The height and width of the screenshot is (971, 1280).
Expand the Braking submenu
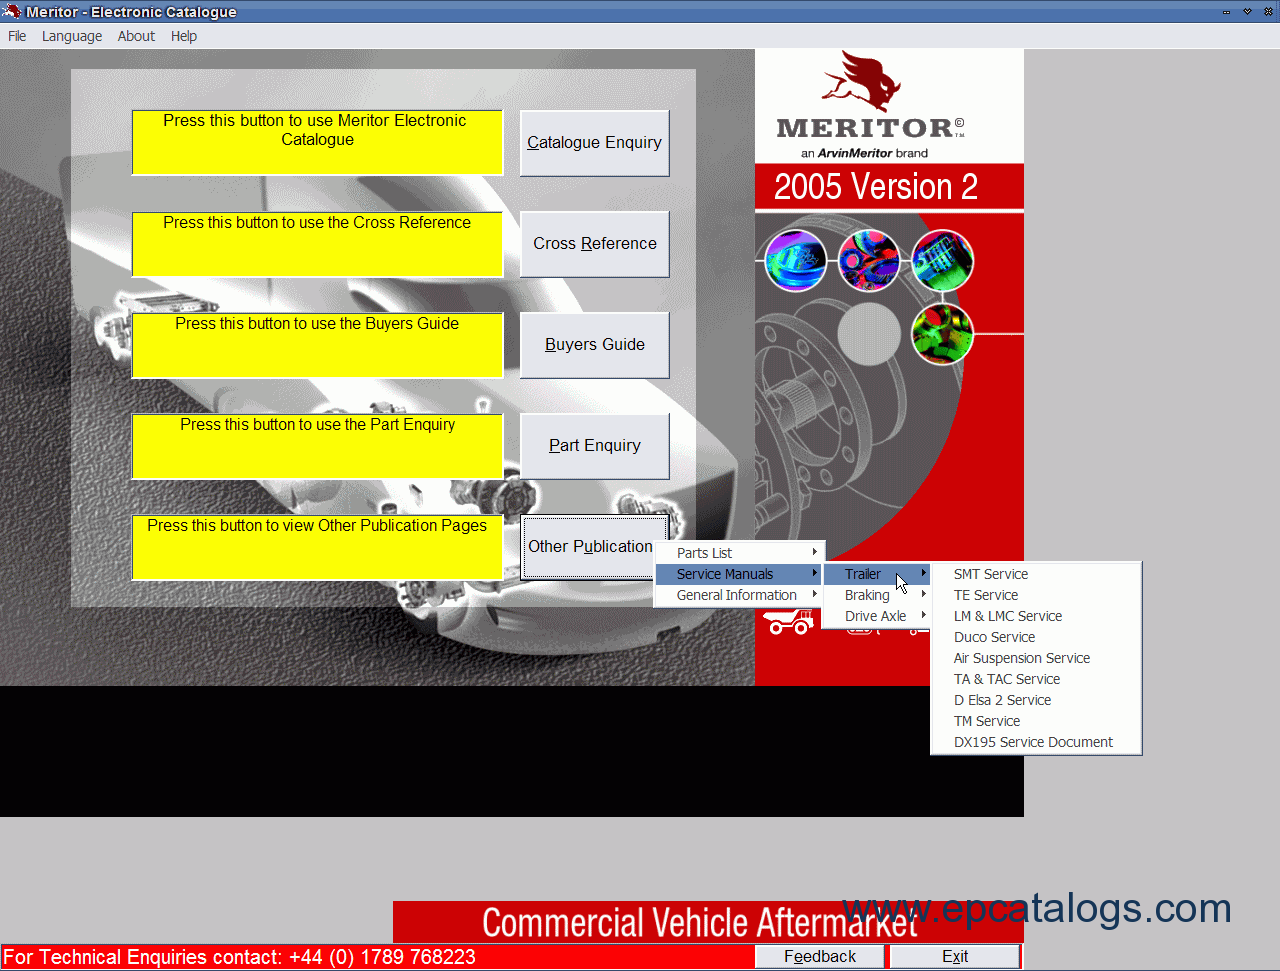pyautogui.click(x=877, y=595)
